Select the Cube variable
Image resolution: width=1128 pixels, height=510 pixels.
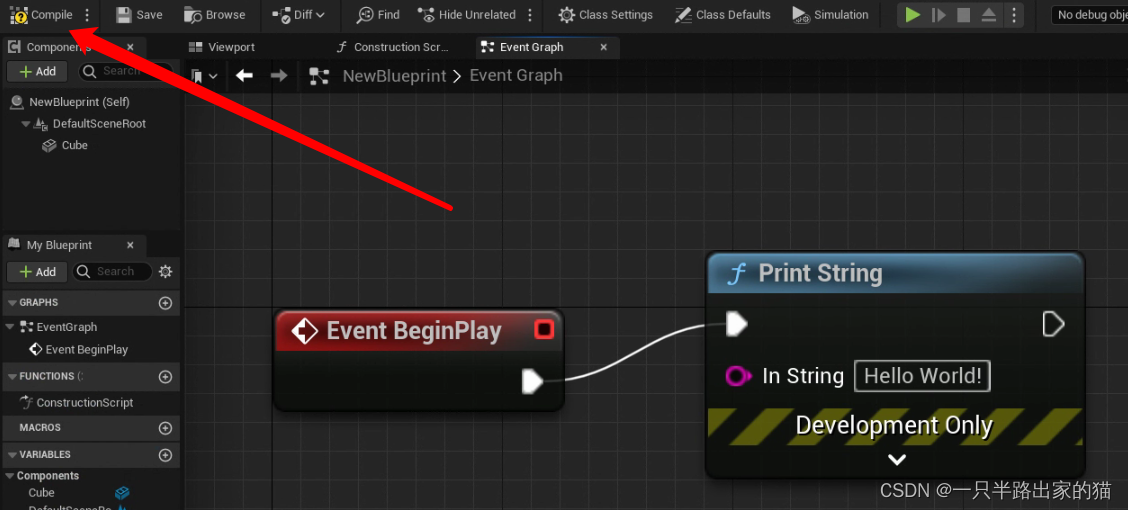[x=41, y=493]
